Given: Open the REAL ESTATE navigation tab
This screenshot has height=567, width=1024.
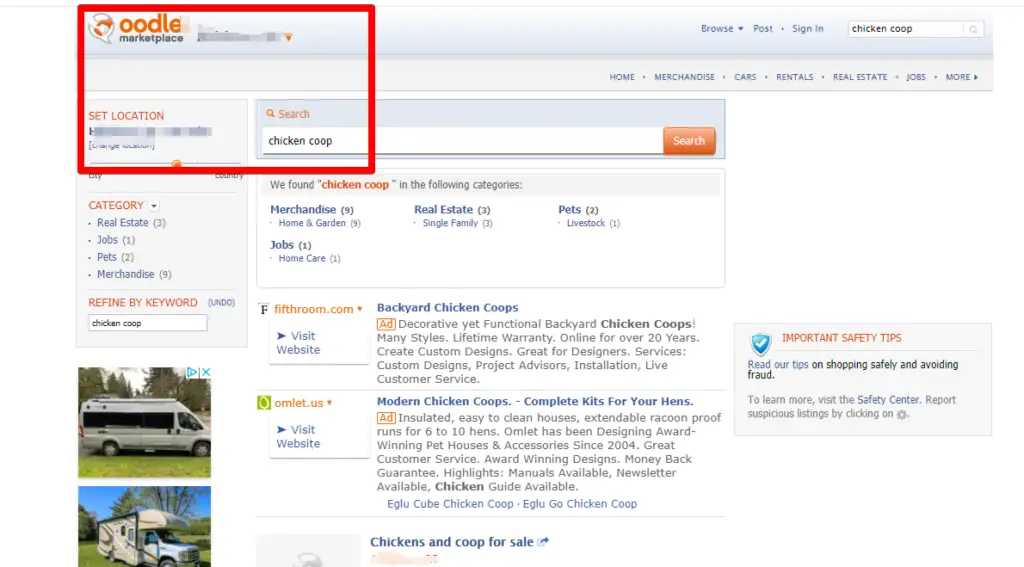Looking at the screenshot, I should tap(860, 77).
